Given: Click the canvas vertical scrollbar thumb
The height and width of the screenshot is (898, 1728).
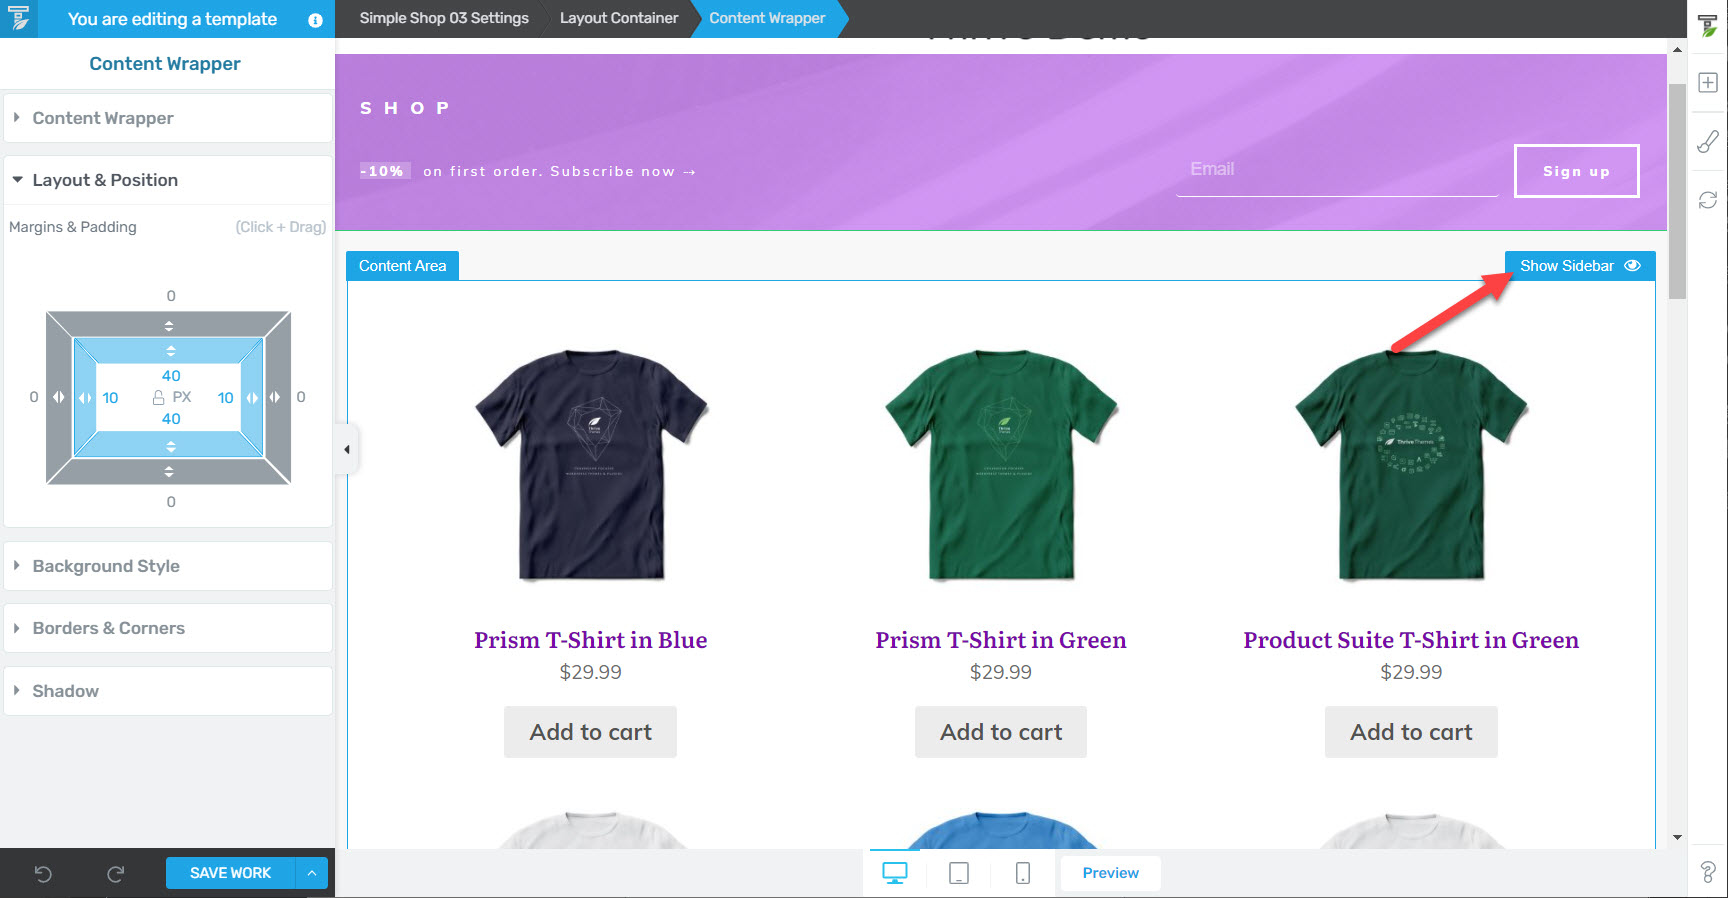Looking at the screenshot, I should coord(1677,191).
